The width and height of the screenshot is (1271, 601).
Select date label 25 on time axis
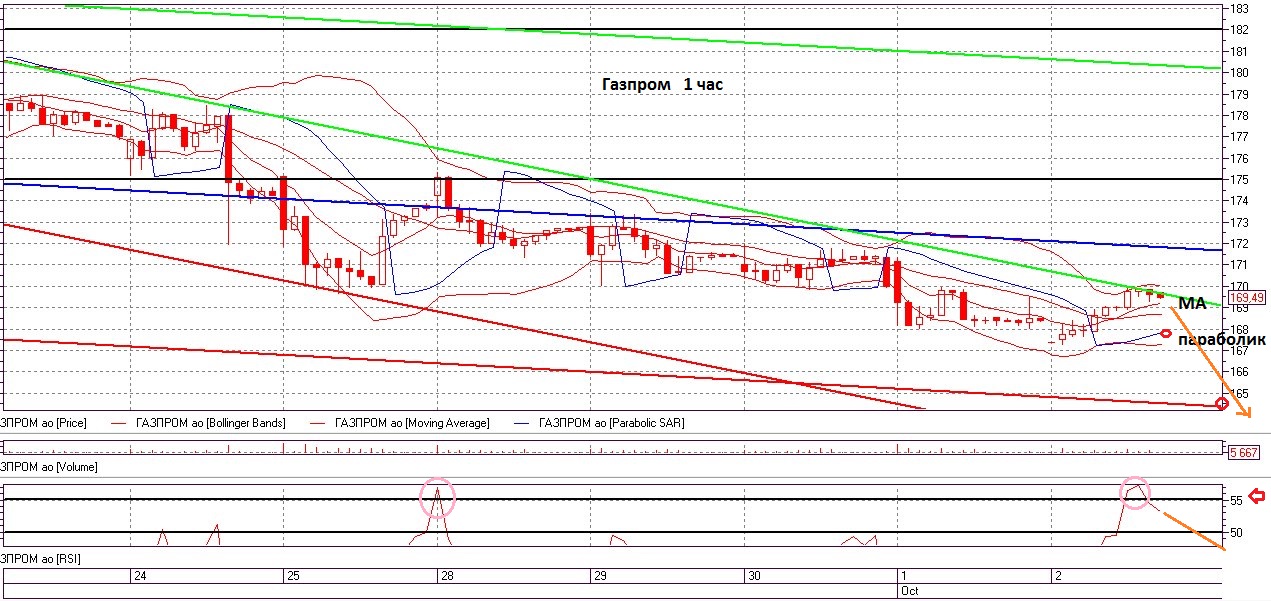click(292, 576)
